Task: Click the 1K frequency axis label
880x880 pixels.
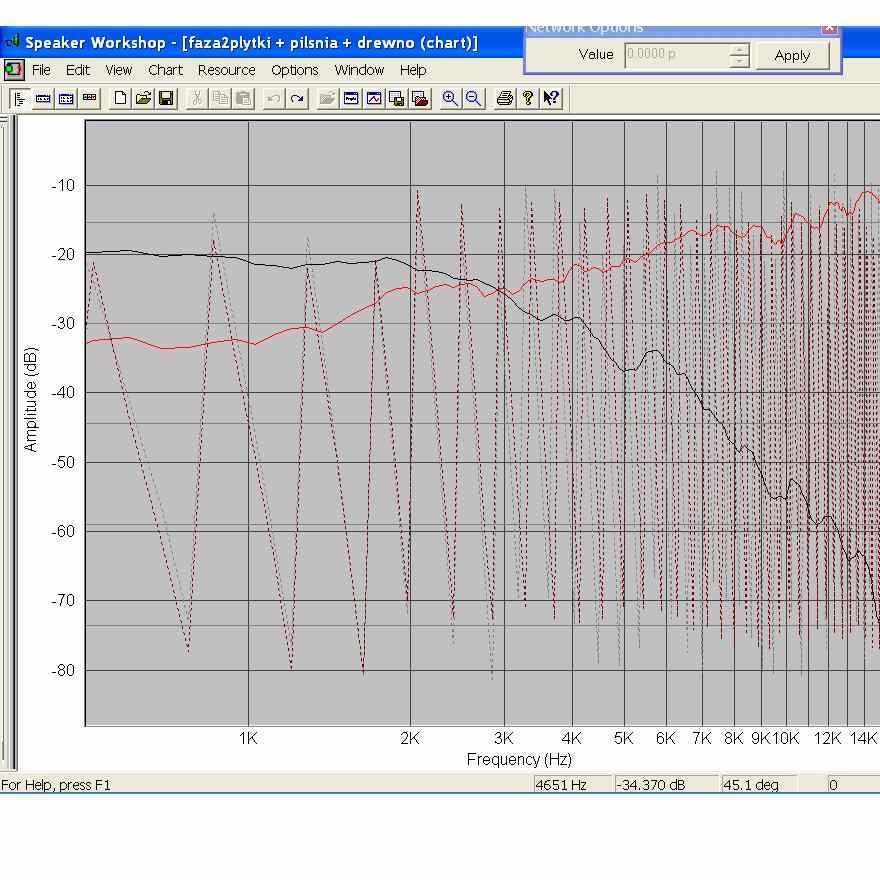Action: [248, 739]
